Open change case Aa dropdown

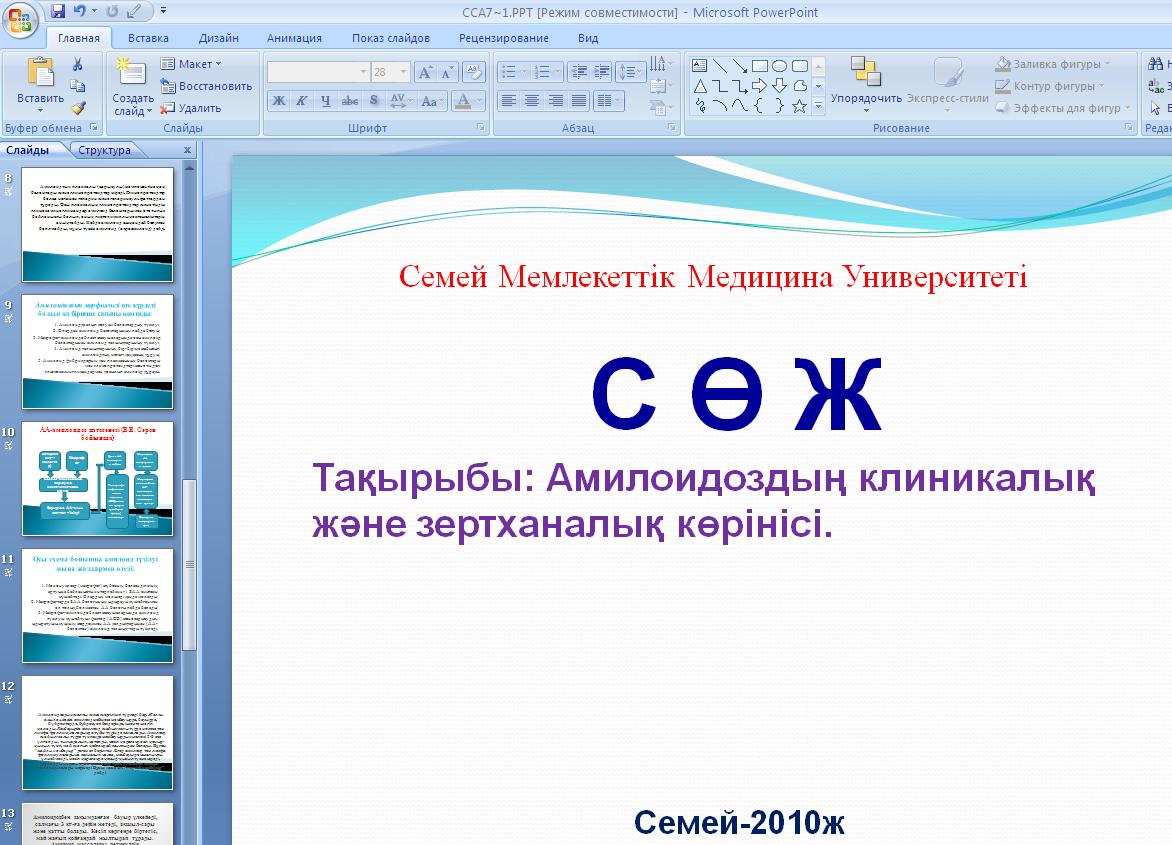[431, 100]
